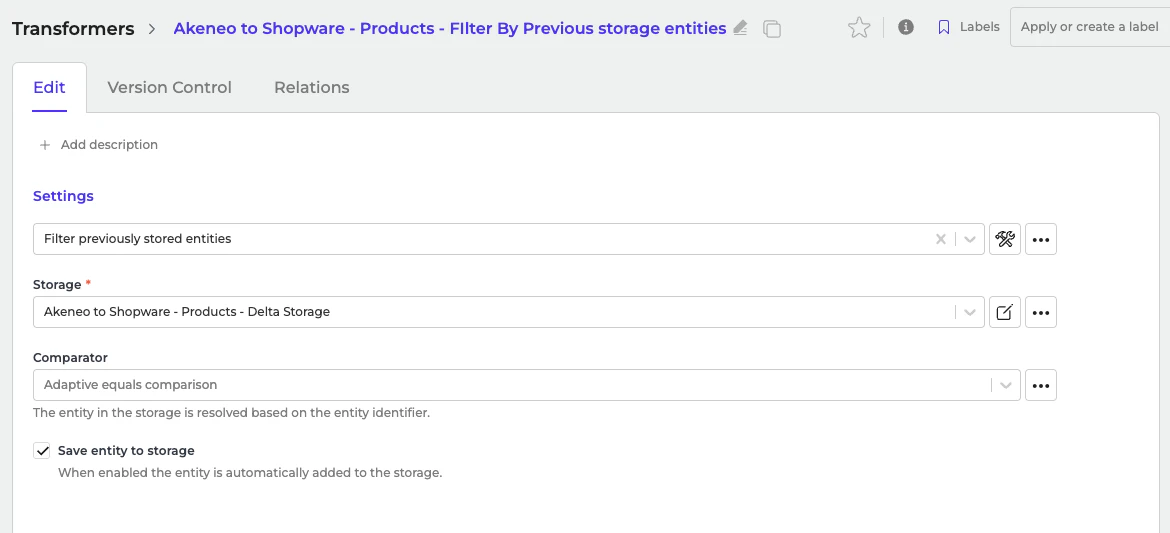Click the tools icon beside transformer type

(x=1005, y=239)
